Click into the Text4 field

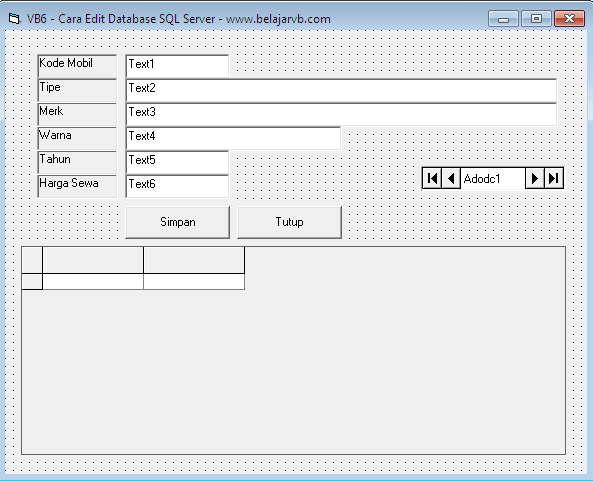(x=233, y=138)
